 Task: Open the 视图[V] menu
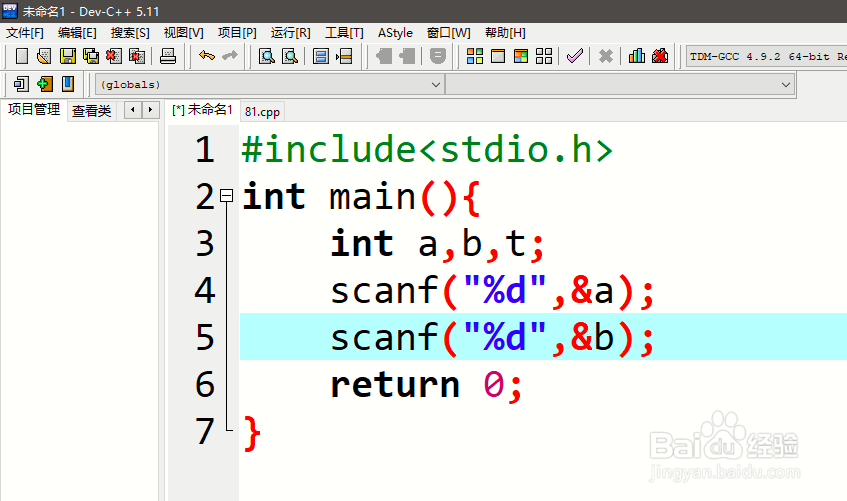coord(184,33)
